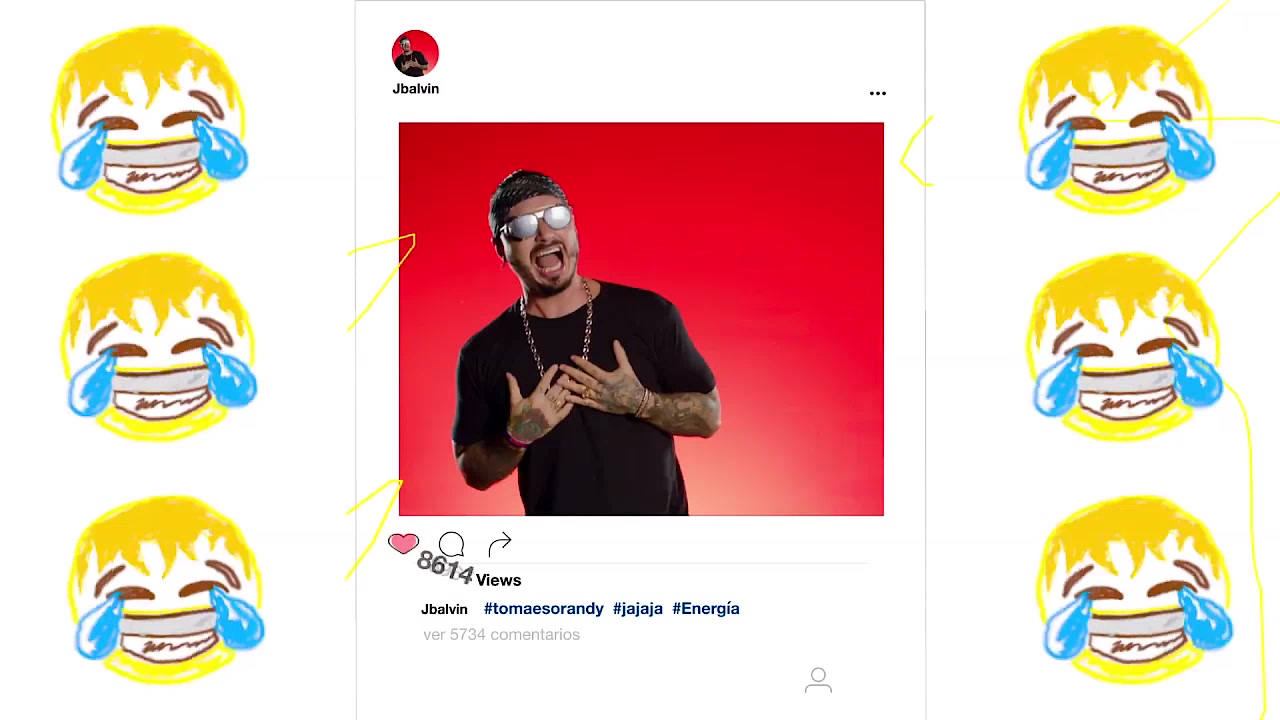Open the #tomaesorandy hashtag
Screen dimensions: 1280x720
point(544,608)
